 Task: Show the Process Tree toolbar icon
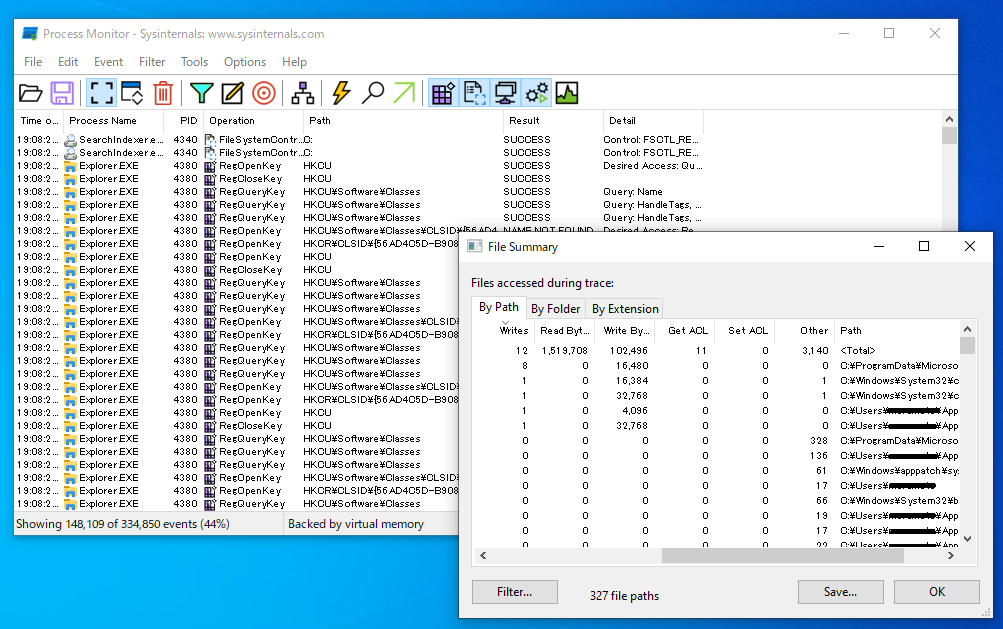[x=303, y=93]
